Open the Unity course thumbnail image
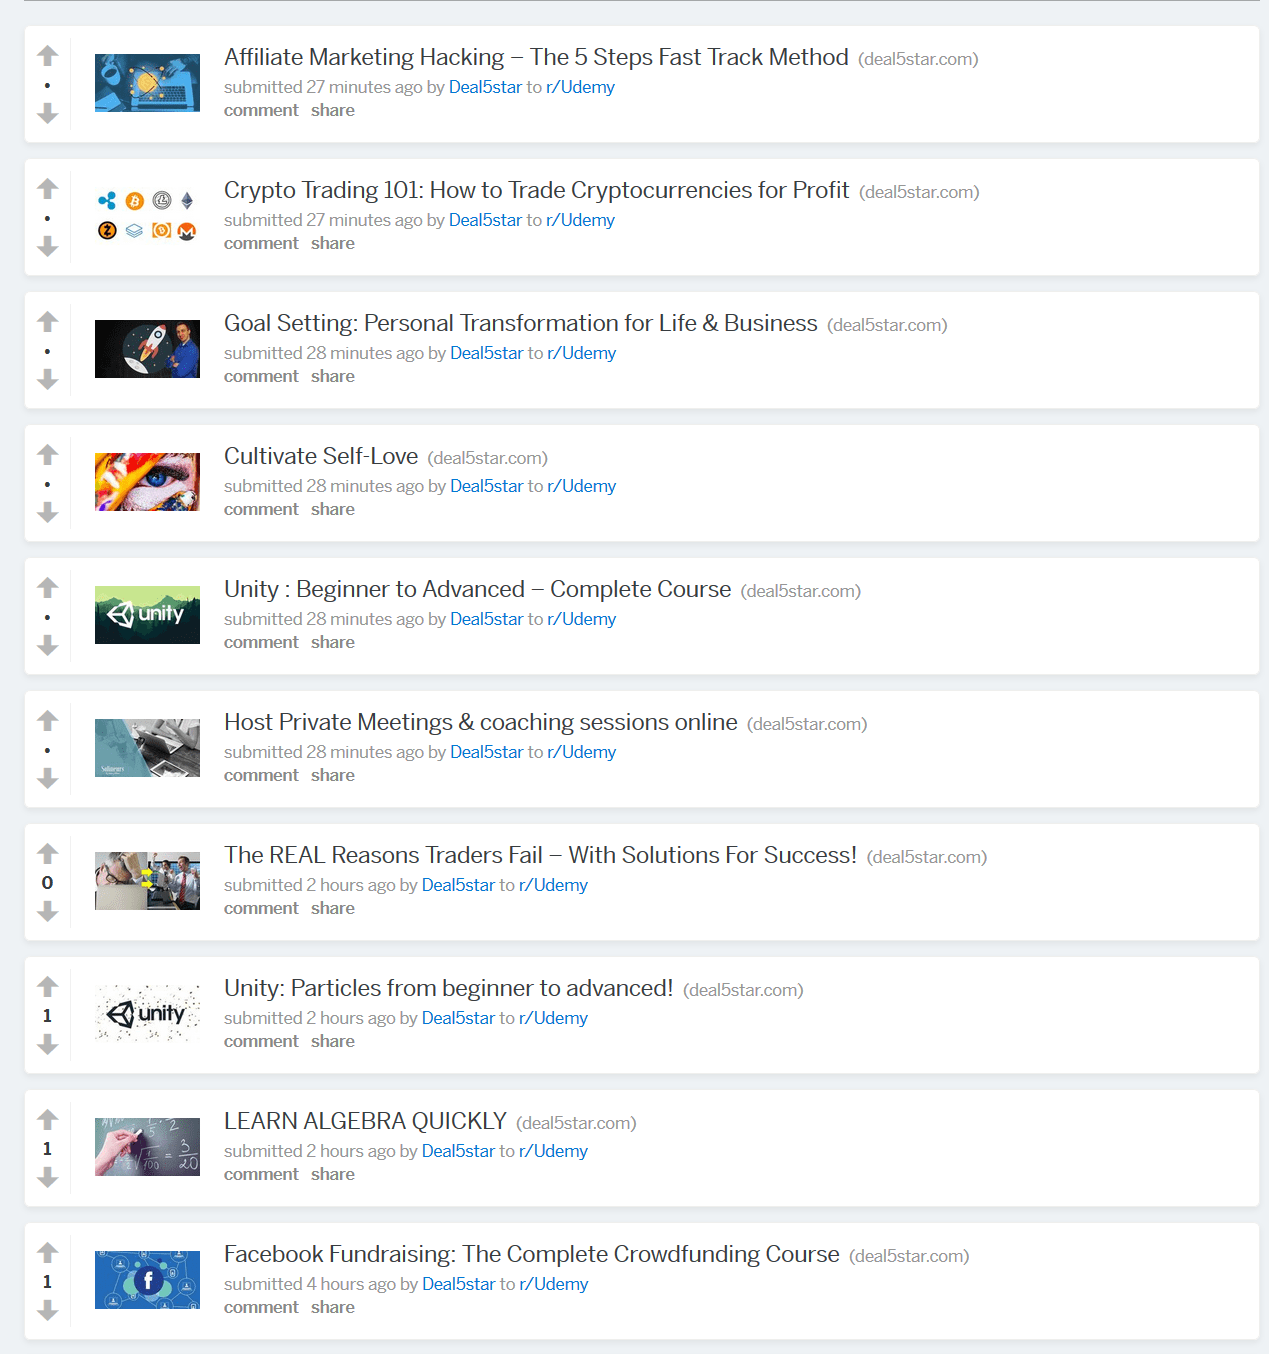Image resolution: width=1269 pixels, height=1354 pixels. pyautogui.click(x=147, y=615)
